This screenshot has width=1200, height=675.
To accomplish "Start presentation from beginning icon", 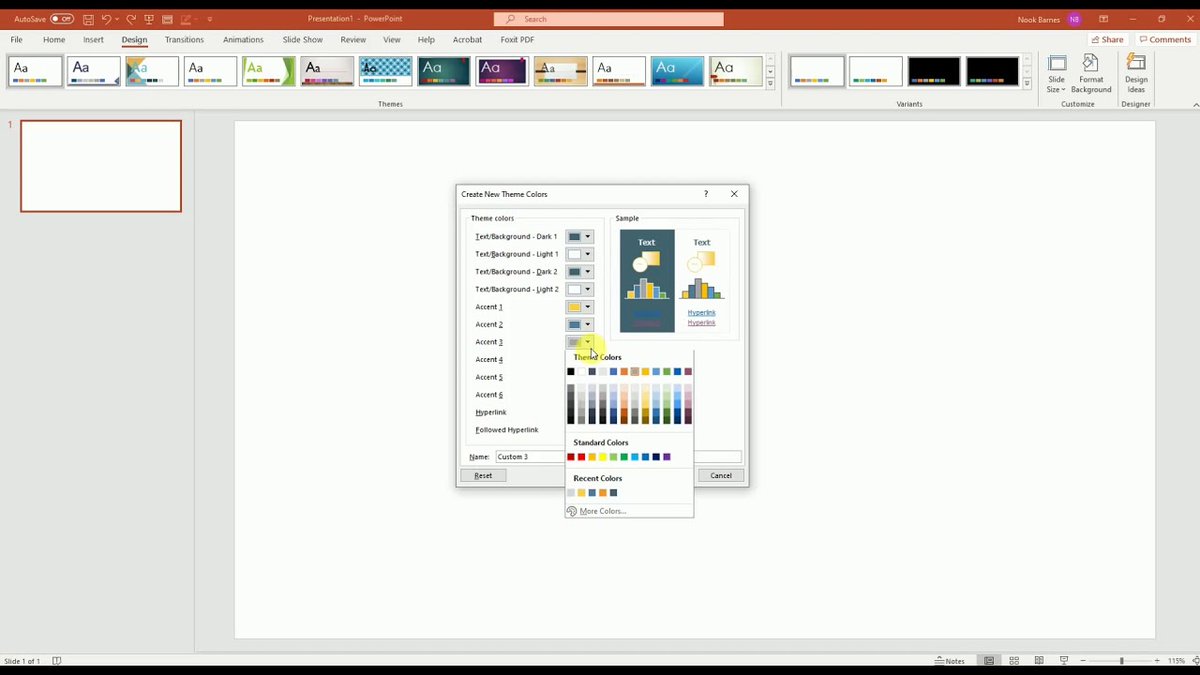I will click(x=149, y=19).
